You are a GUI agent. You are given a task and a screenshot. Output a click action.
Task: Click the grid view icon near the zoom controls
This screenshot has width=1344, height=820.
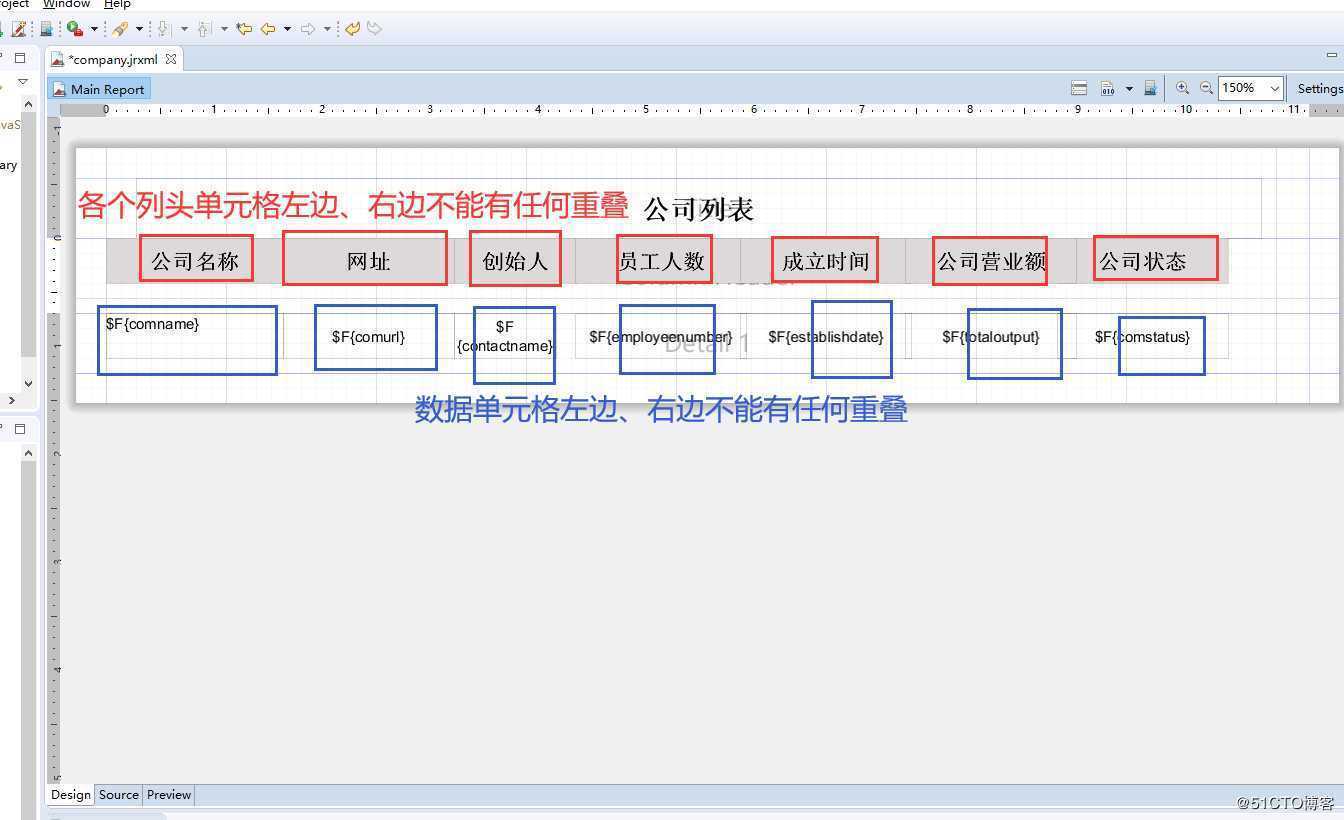point(1077,88)
